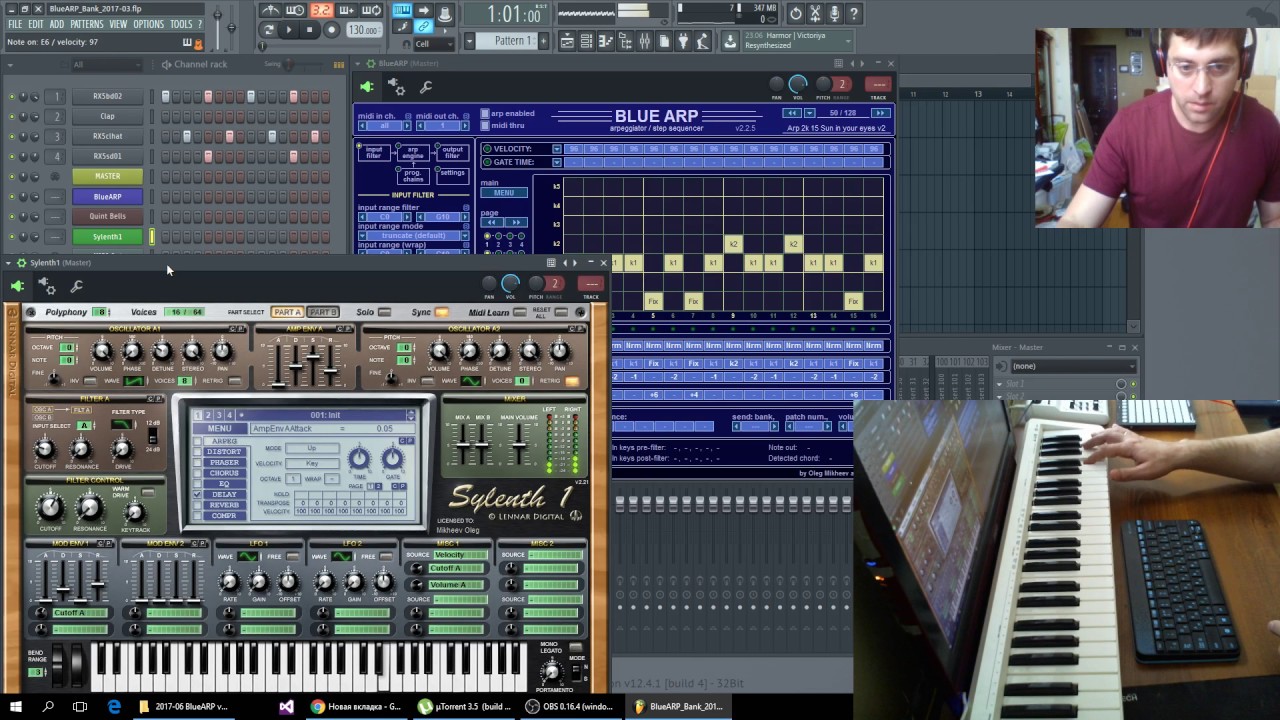Open the FILE menu

pos(14,24)
